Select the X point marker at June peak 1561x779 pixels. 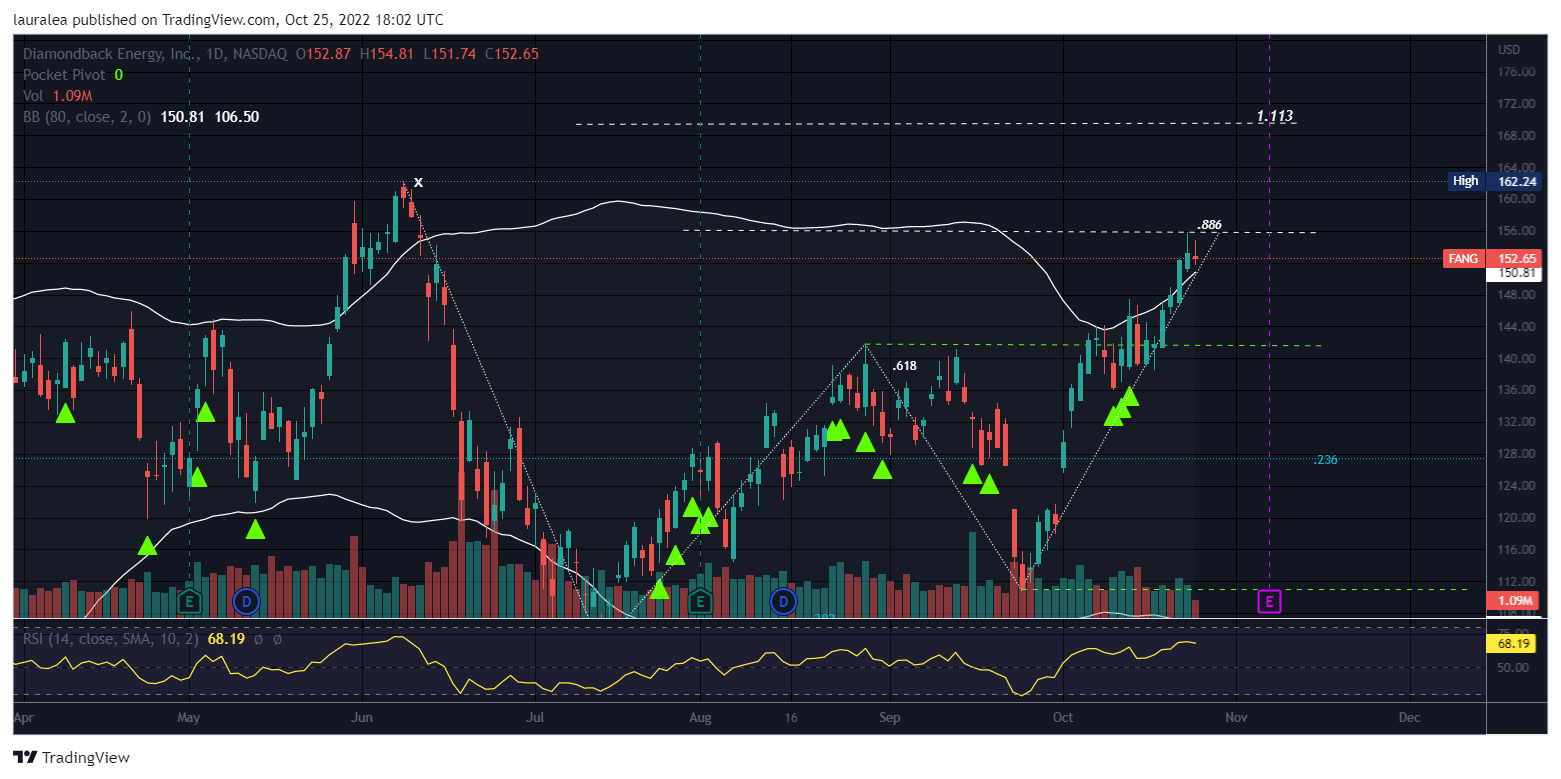coord(419,182)
